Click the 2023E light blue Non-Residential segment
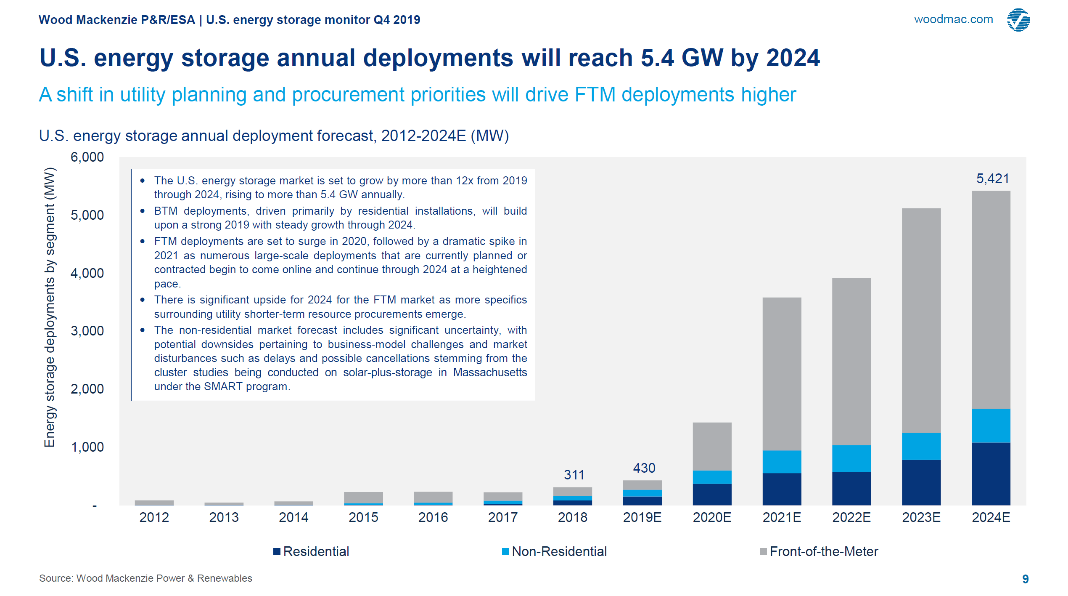 [x=922, y=446]
